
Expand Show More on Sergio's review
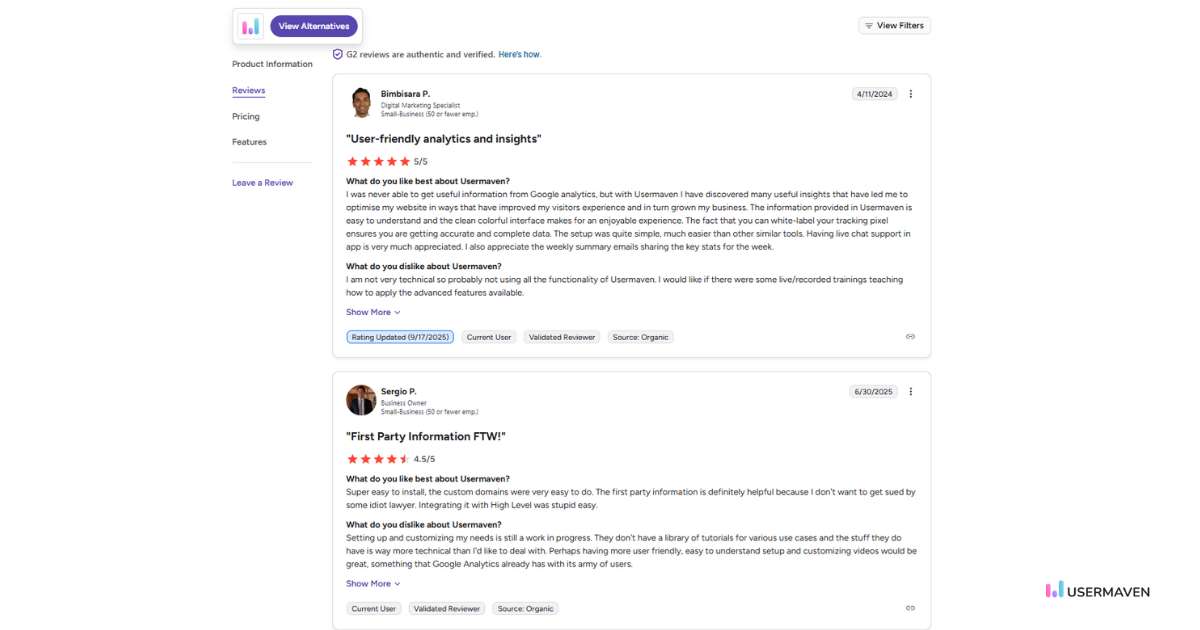[x=373, y=584]
